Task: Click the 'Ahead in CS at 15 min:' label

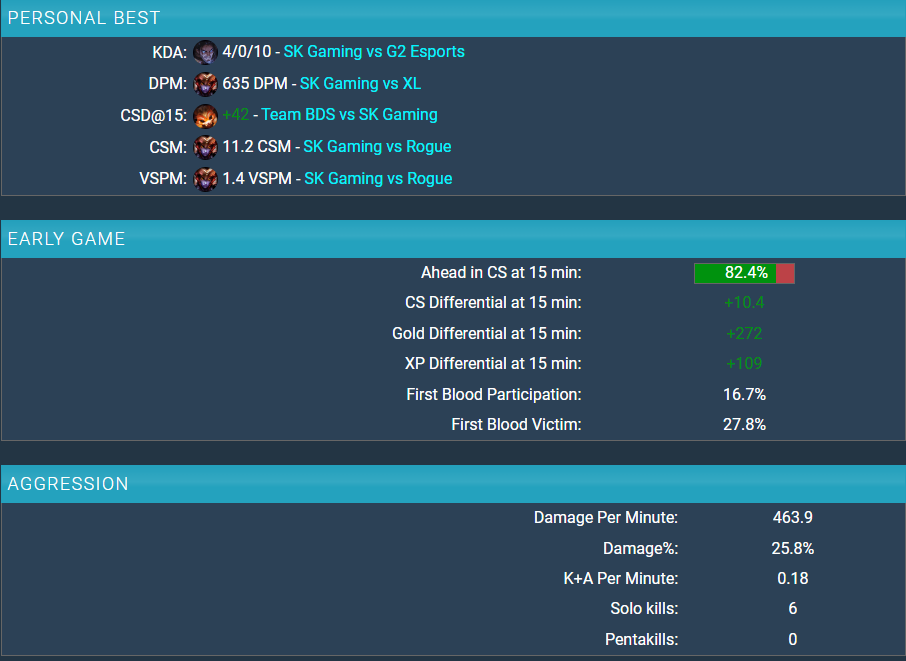Action: (501, 272)
